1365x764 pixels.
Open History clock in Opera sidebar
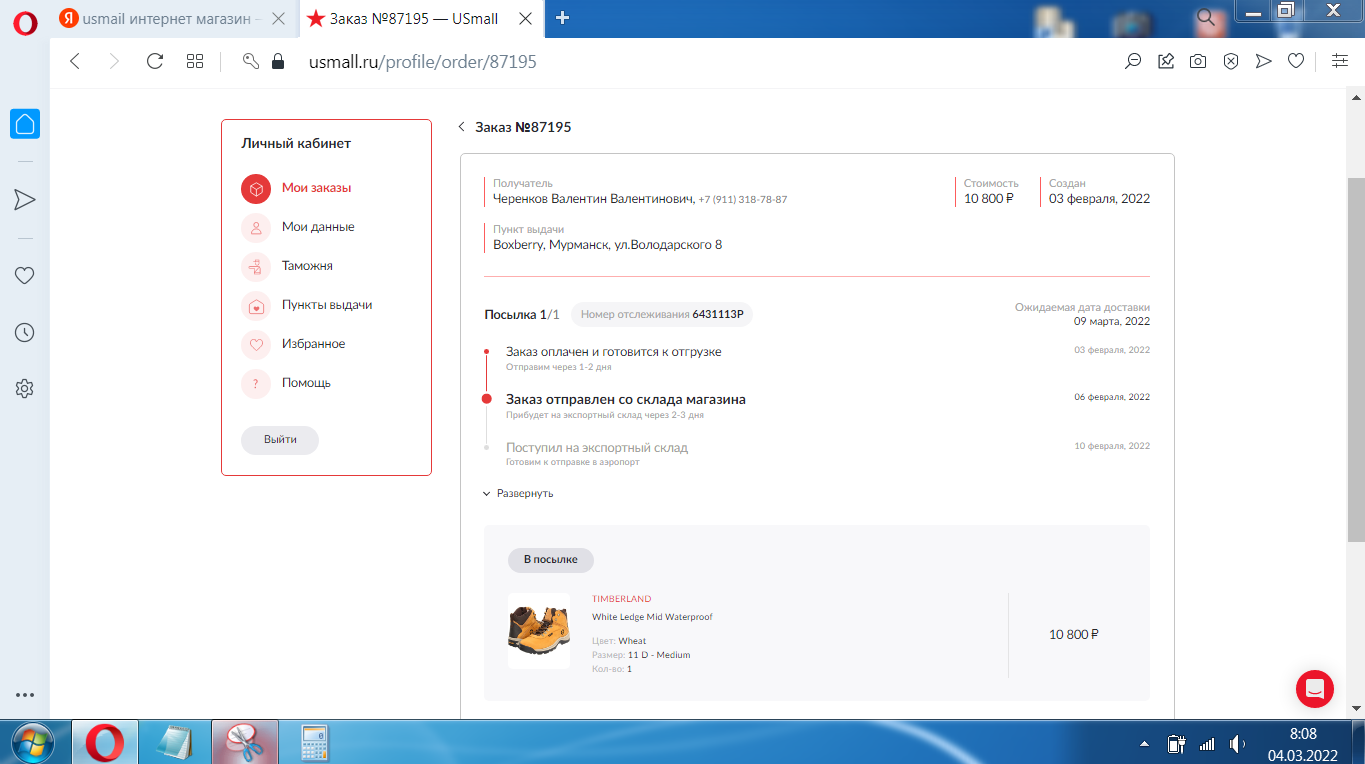[25, 333]
